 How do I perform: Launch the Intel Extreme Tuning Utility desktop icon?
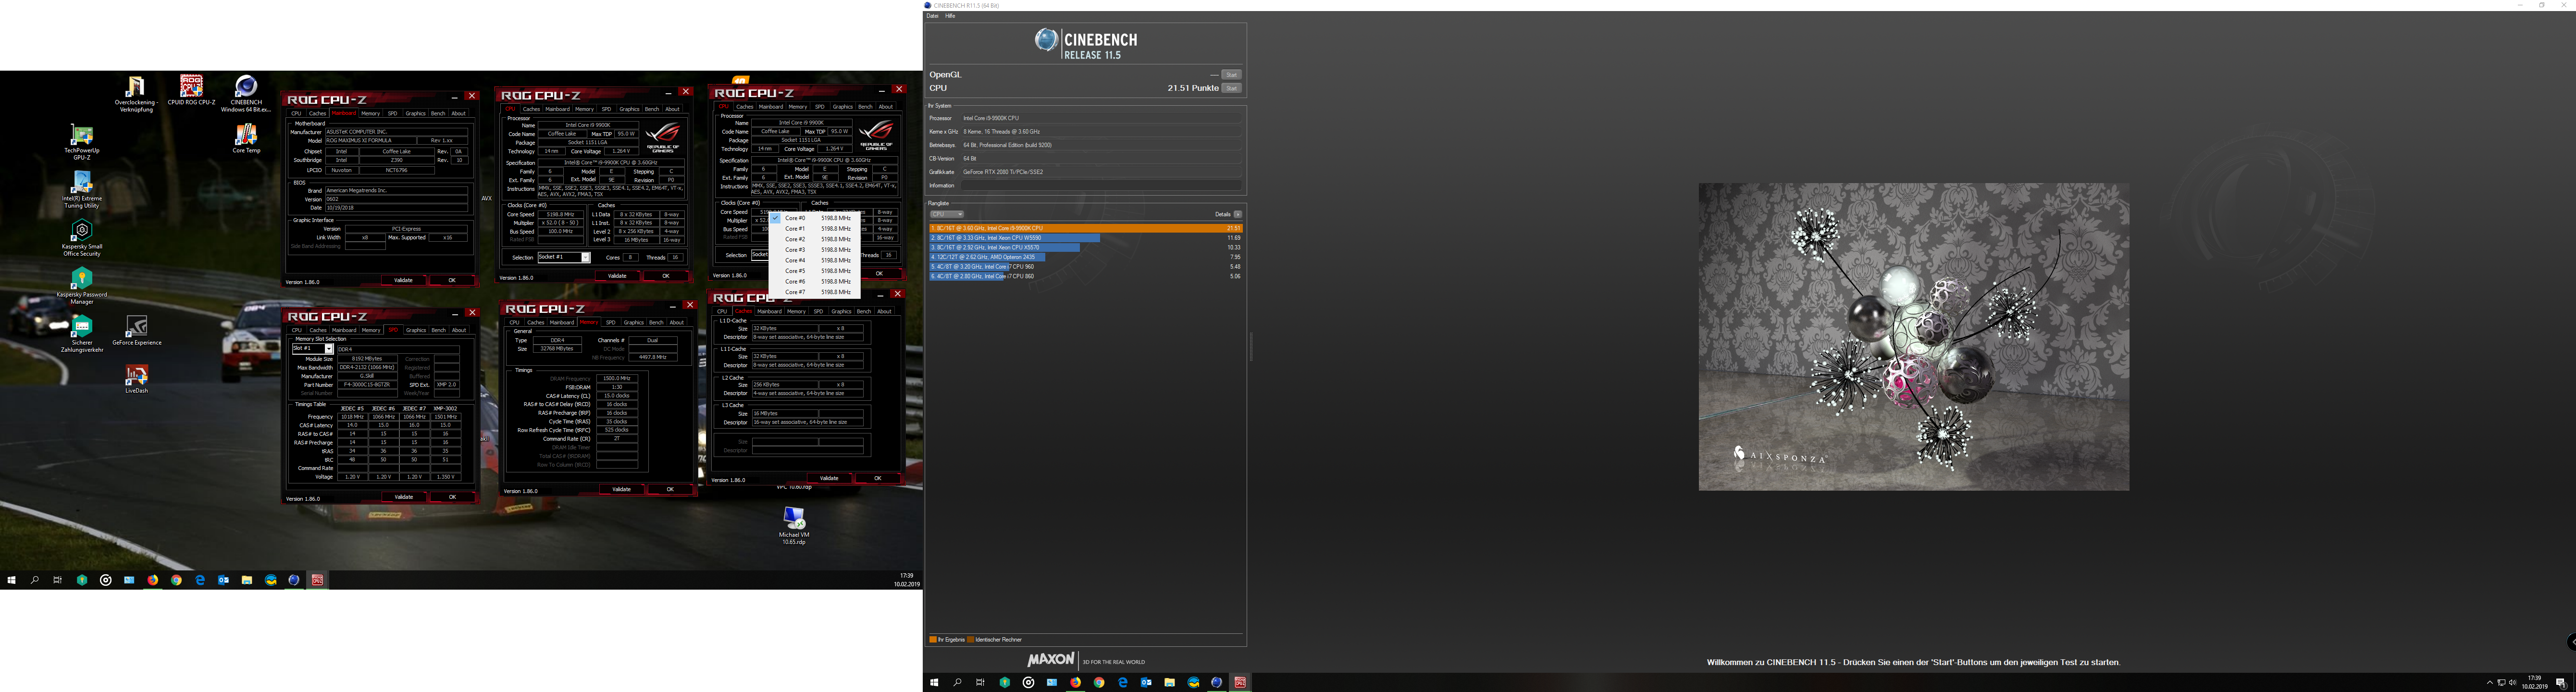82,190
